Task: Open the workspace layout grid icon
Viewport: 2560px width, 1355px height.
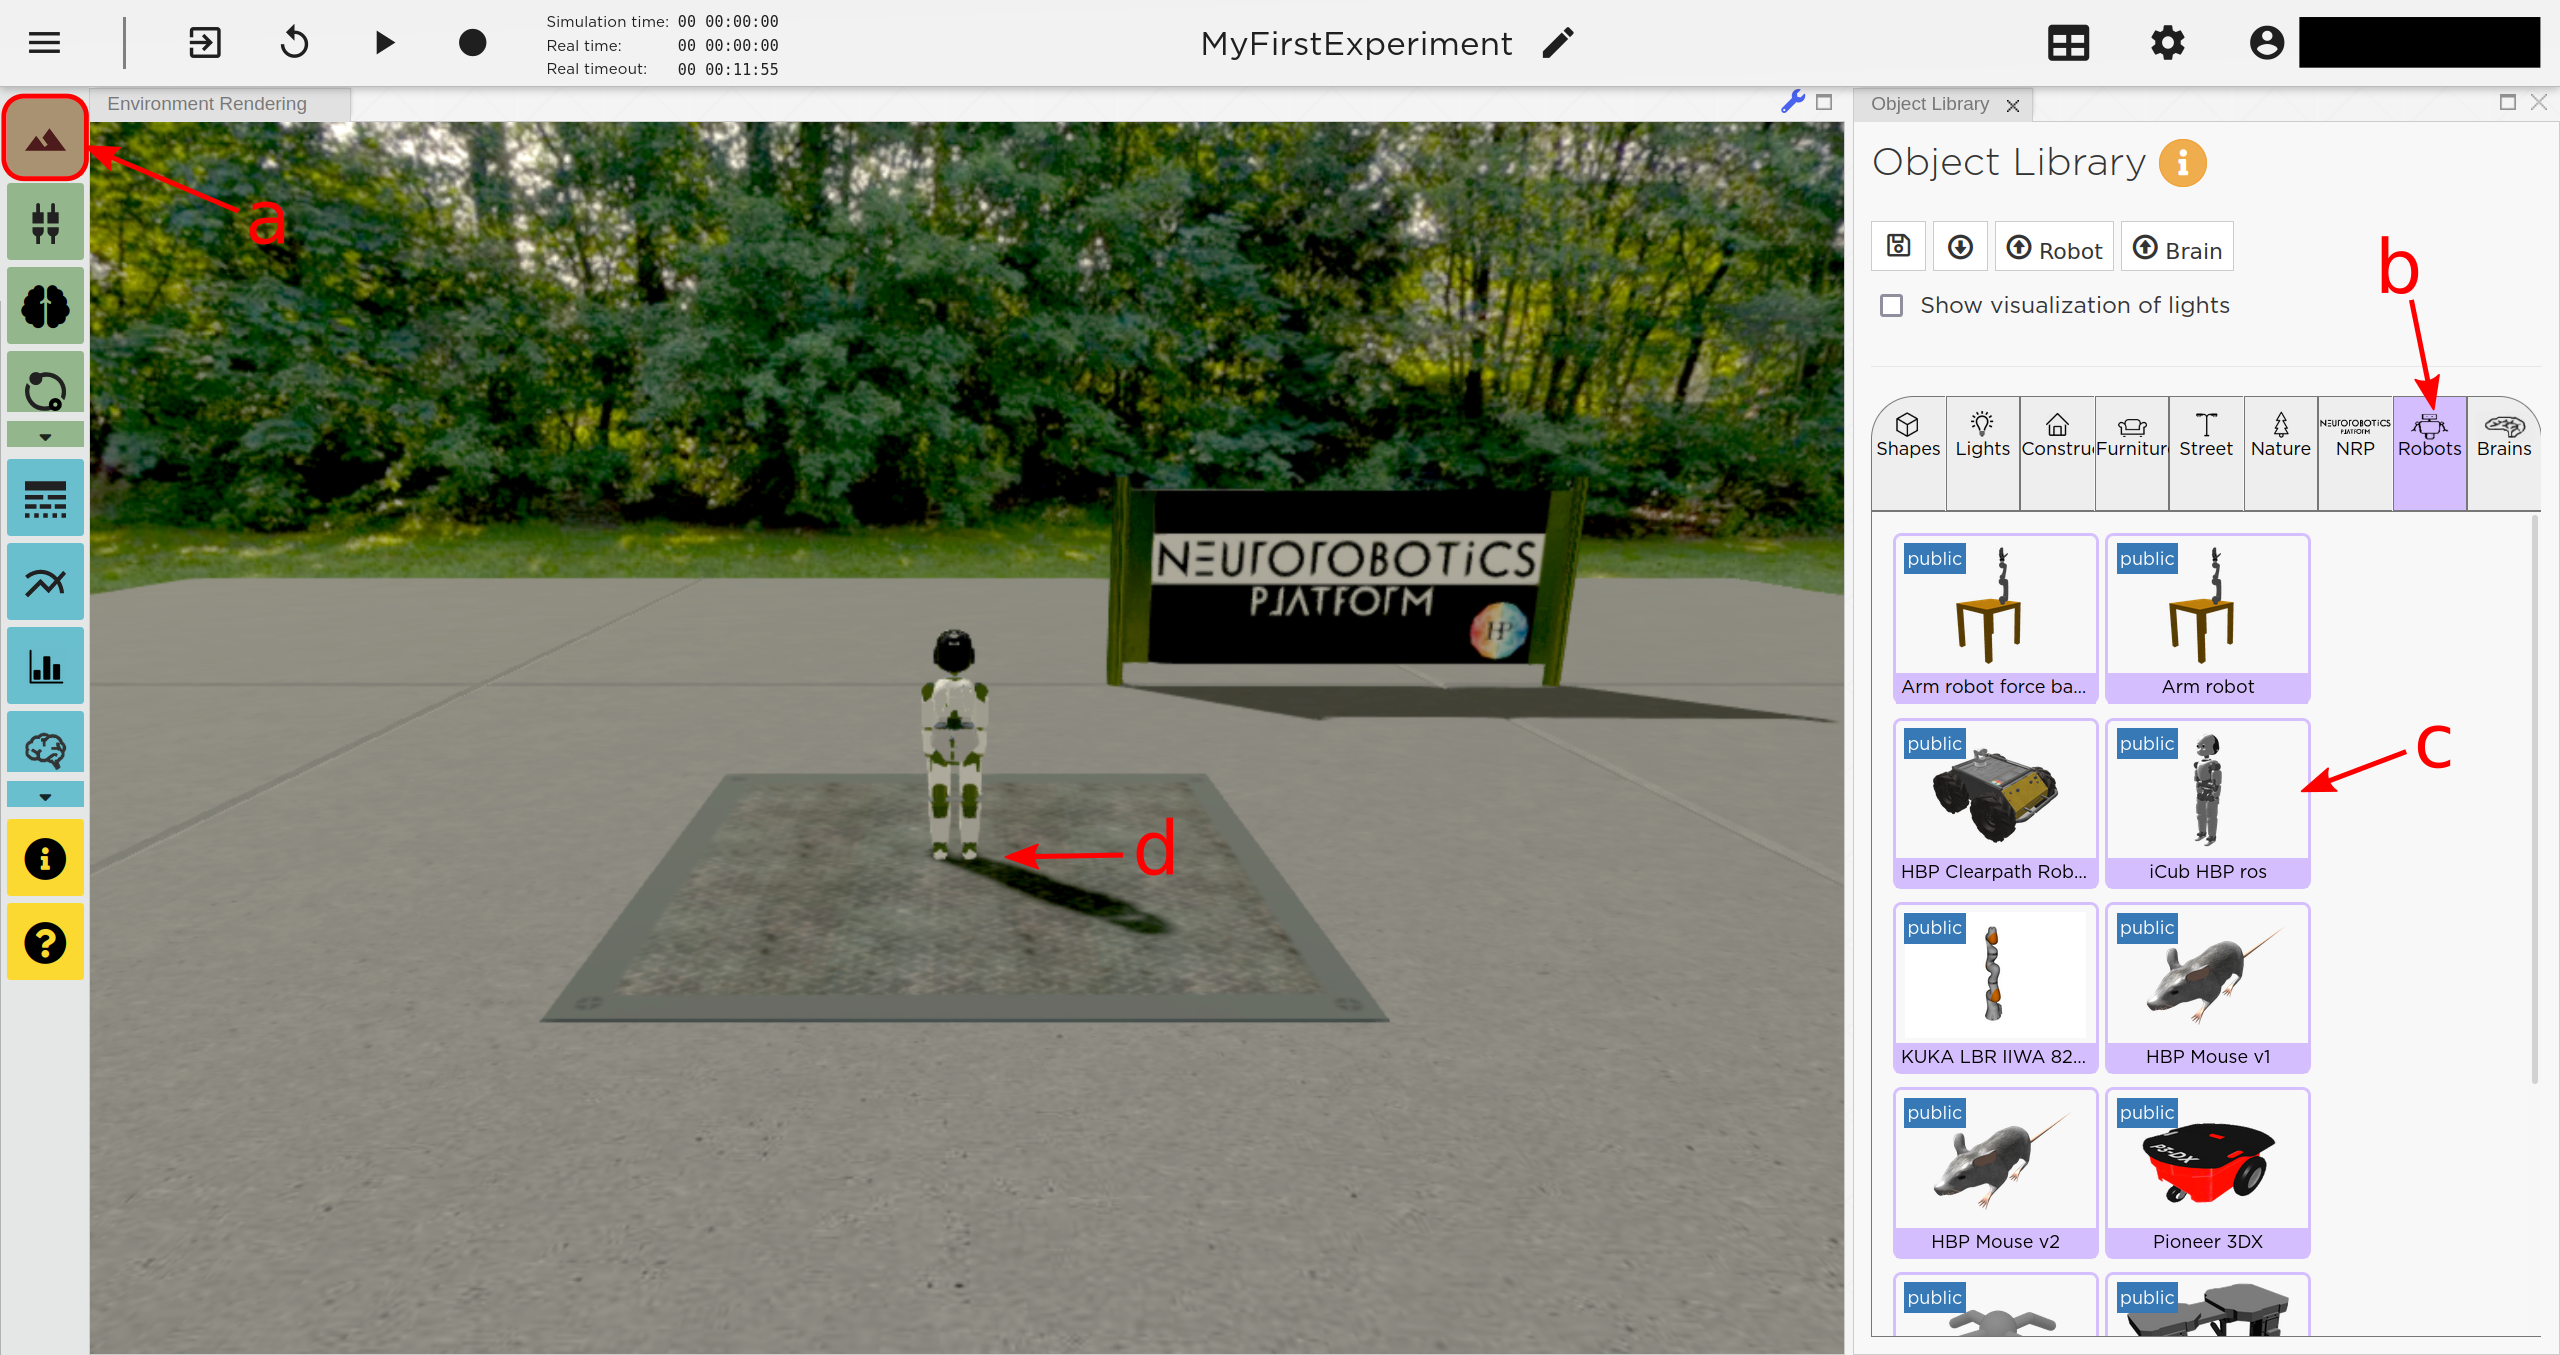Action: (x=2068, y=43)
